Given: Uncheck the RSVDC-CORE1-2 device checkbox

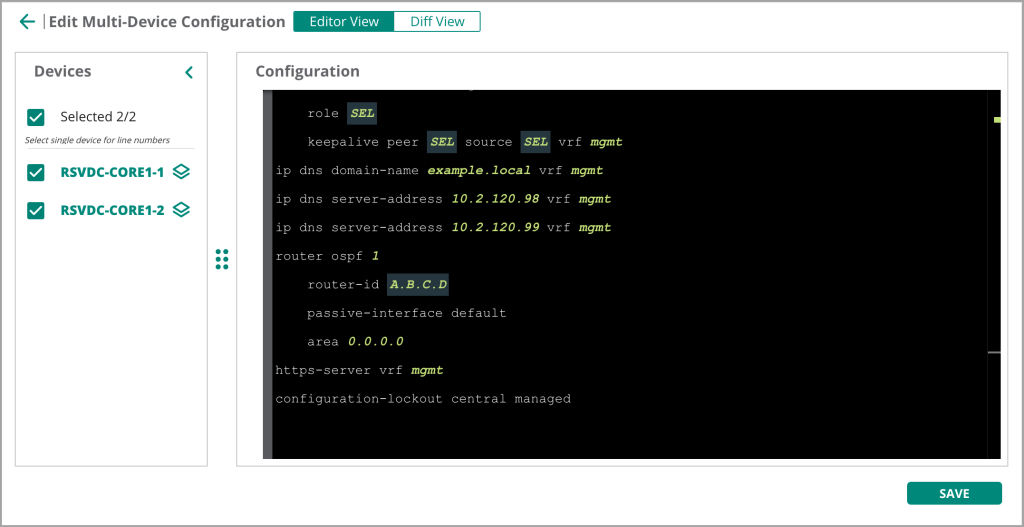Looking at the screenshot, I should pos(36,210).
